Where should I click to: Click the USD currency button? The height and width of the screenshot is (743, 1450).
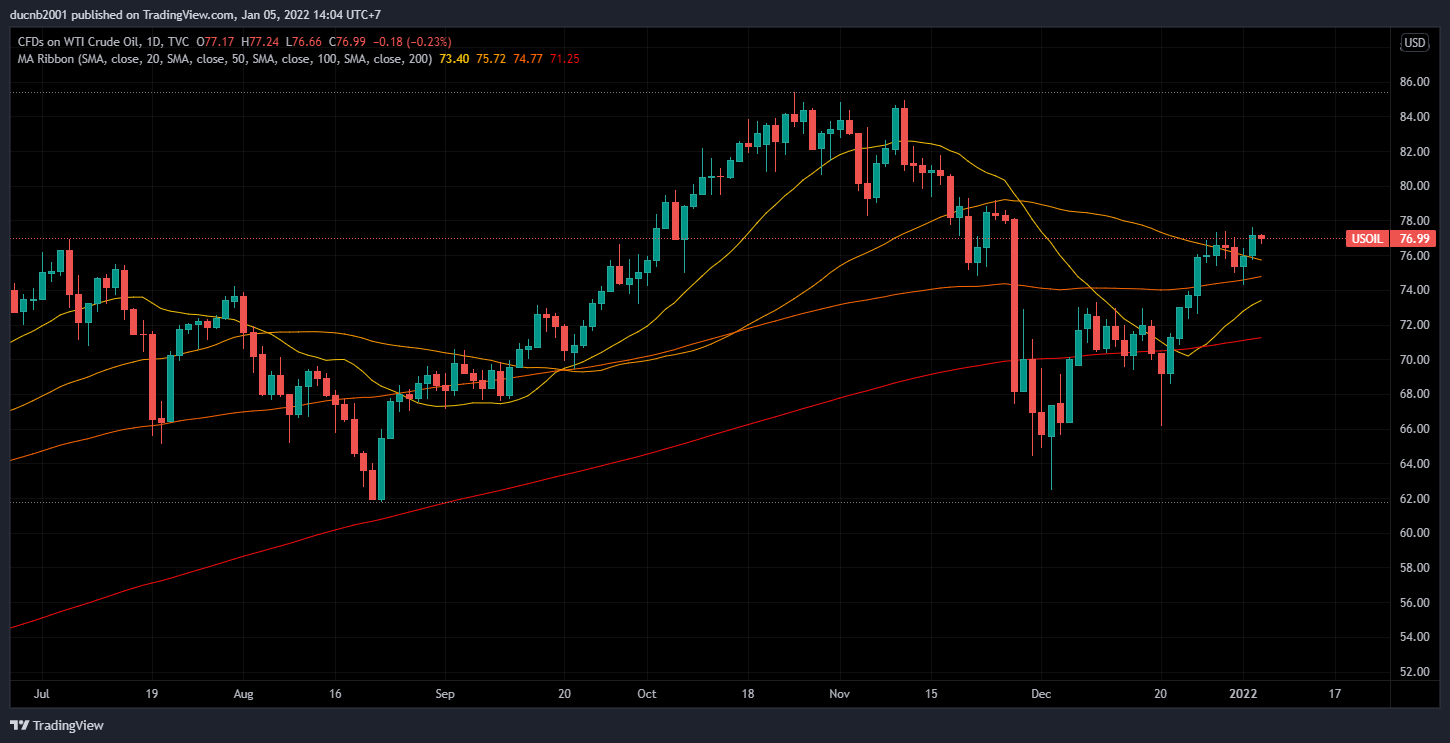point(1415,42)
